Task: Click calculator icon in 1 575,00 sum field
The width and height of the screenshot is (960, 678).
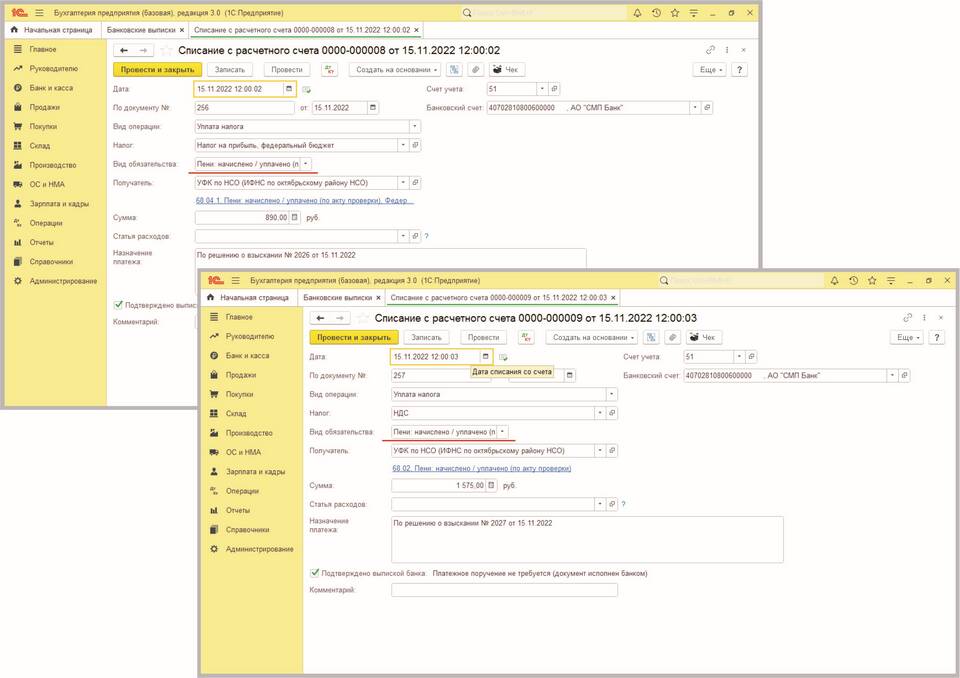Action: coord(494,486)
